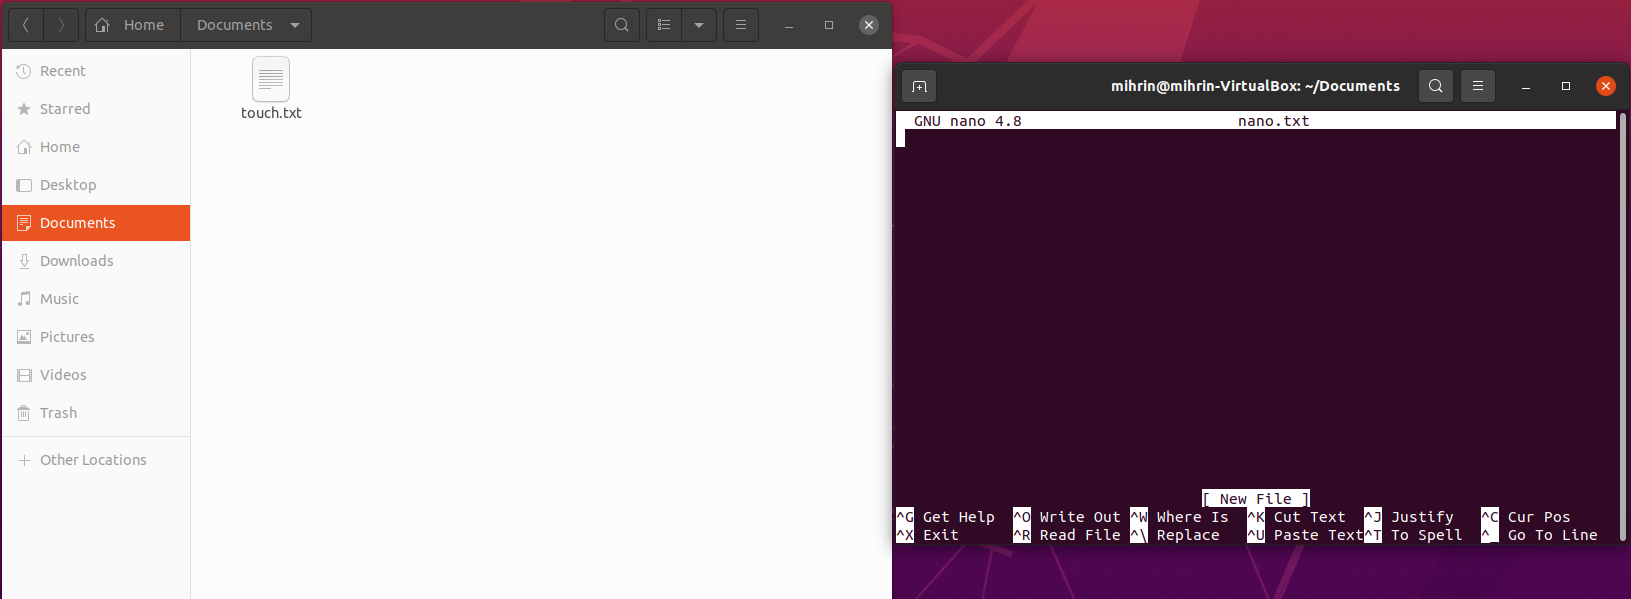Open Recent in the sidebar
The image size is (1631, 599).
[x=62, y=71]
